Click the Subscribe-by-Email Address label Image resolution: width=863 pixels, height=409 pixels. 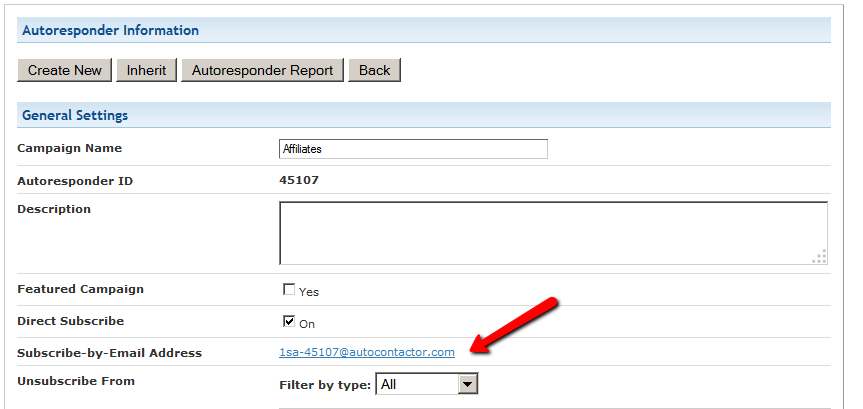[110, 353]
